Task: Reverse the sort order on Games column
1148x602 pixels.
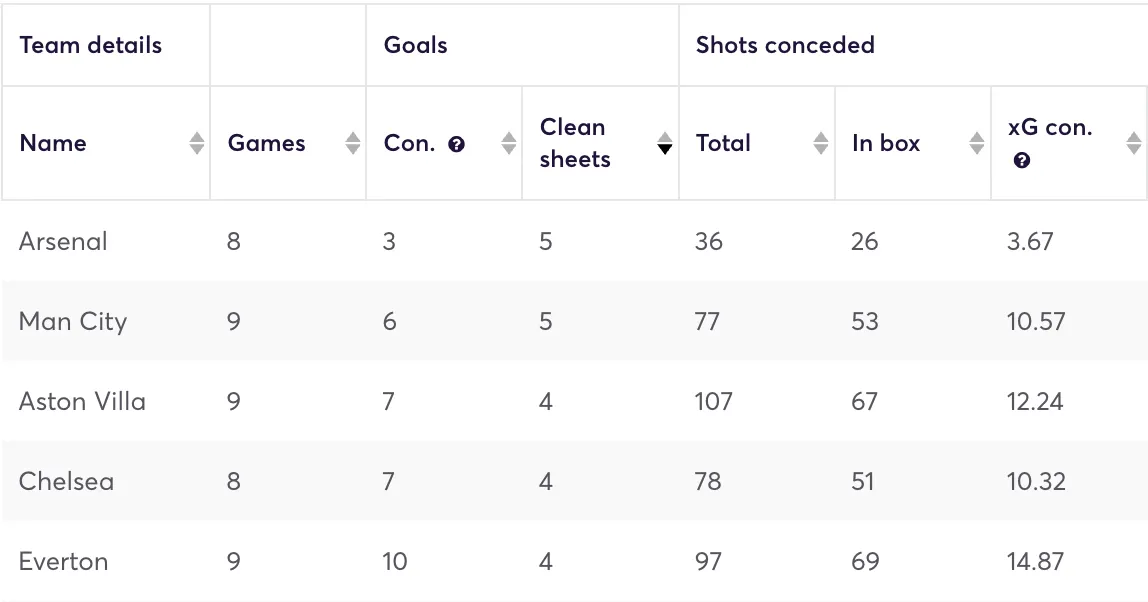Action: tap(352, 143)
